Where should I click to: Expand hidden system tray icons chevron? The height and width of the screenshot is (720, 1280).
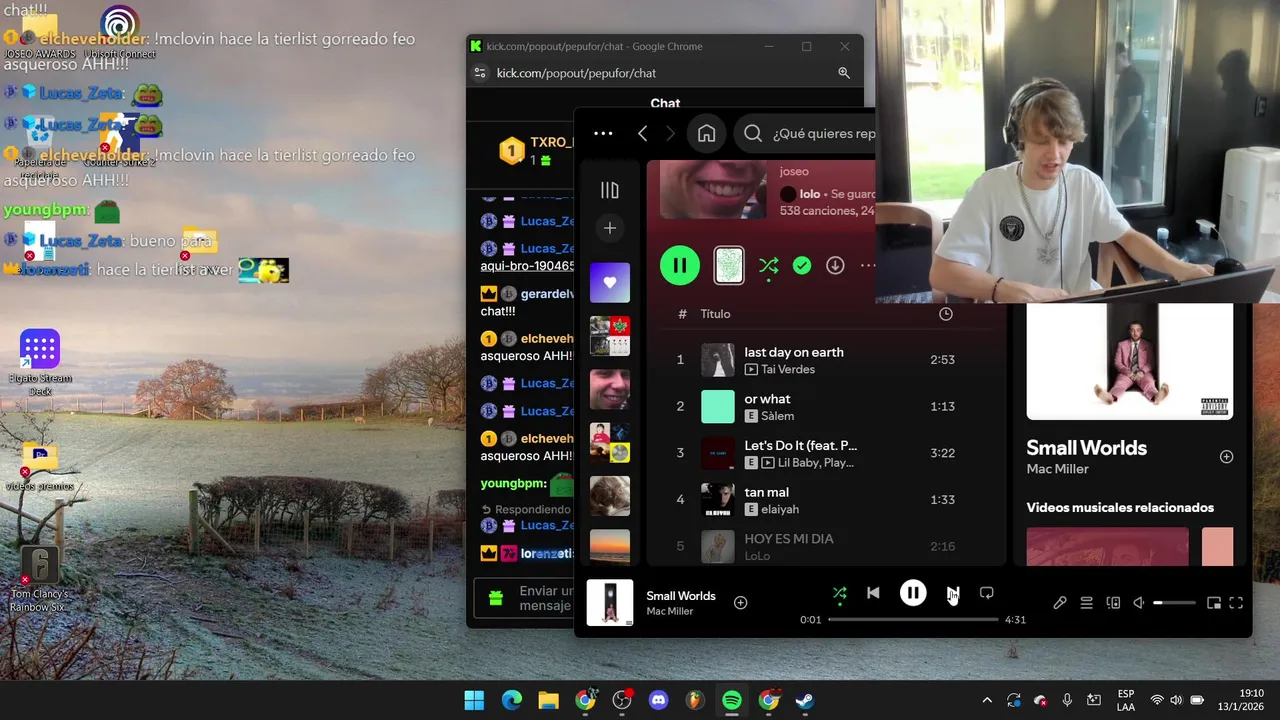pyautogui.click(x=987, y=700)
